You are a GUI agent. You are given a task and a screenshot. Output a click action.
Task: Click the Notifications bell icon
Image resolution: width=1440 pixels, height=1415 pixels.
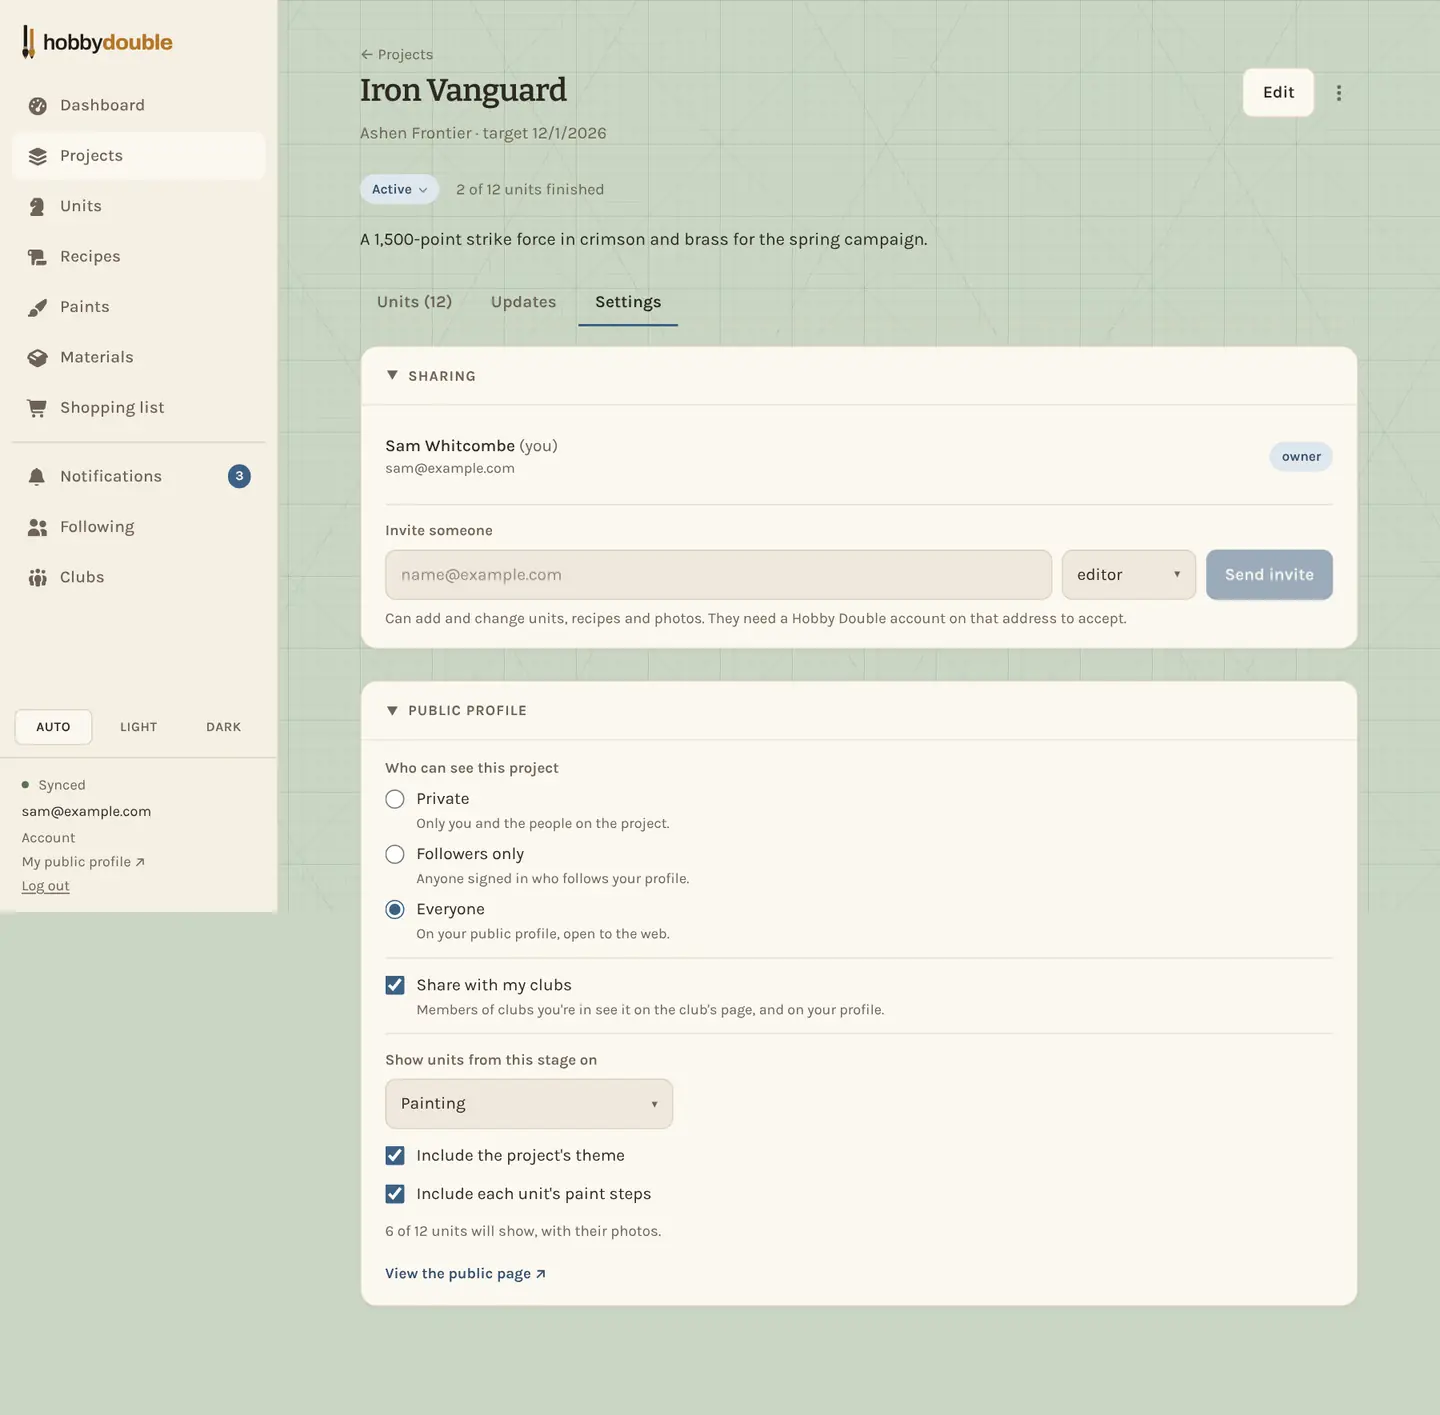click(x=38, y=477)
